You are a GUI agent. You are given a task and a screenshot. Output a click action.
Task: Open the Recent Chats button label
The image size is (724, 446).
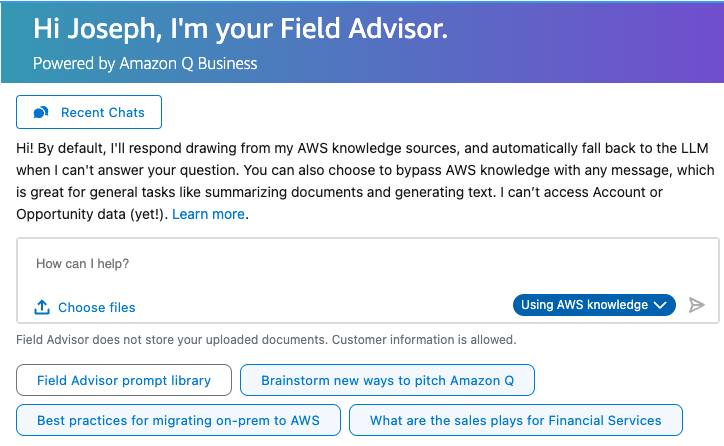coord(102,113)
